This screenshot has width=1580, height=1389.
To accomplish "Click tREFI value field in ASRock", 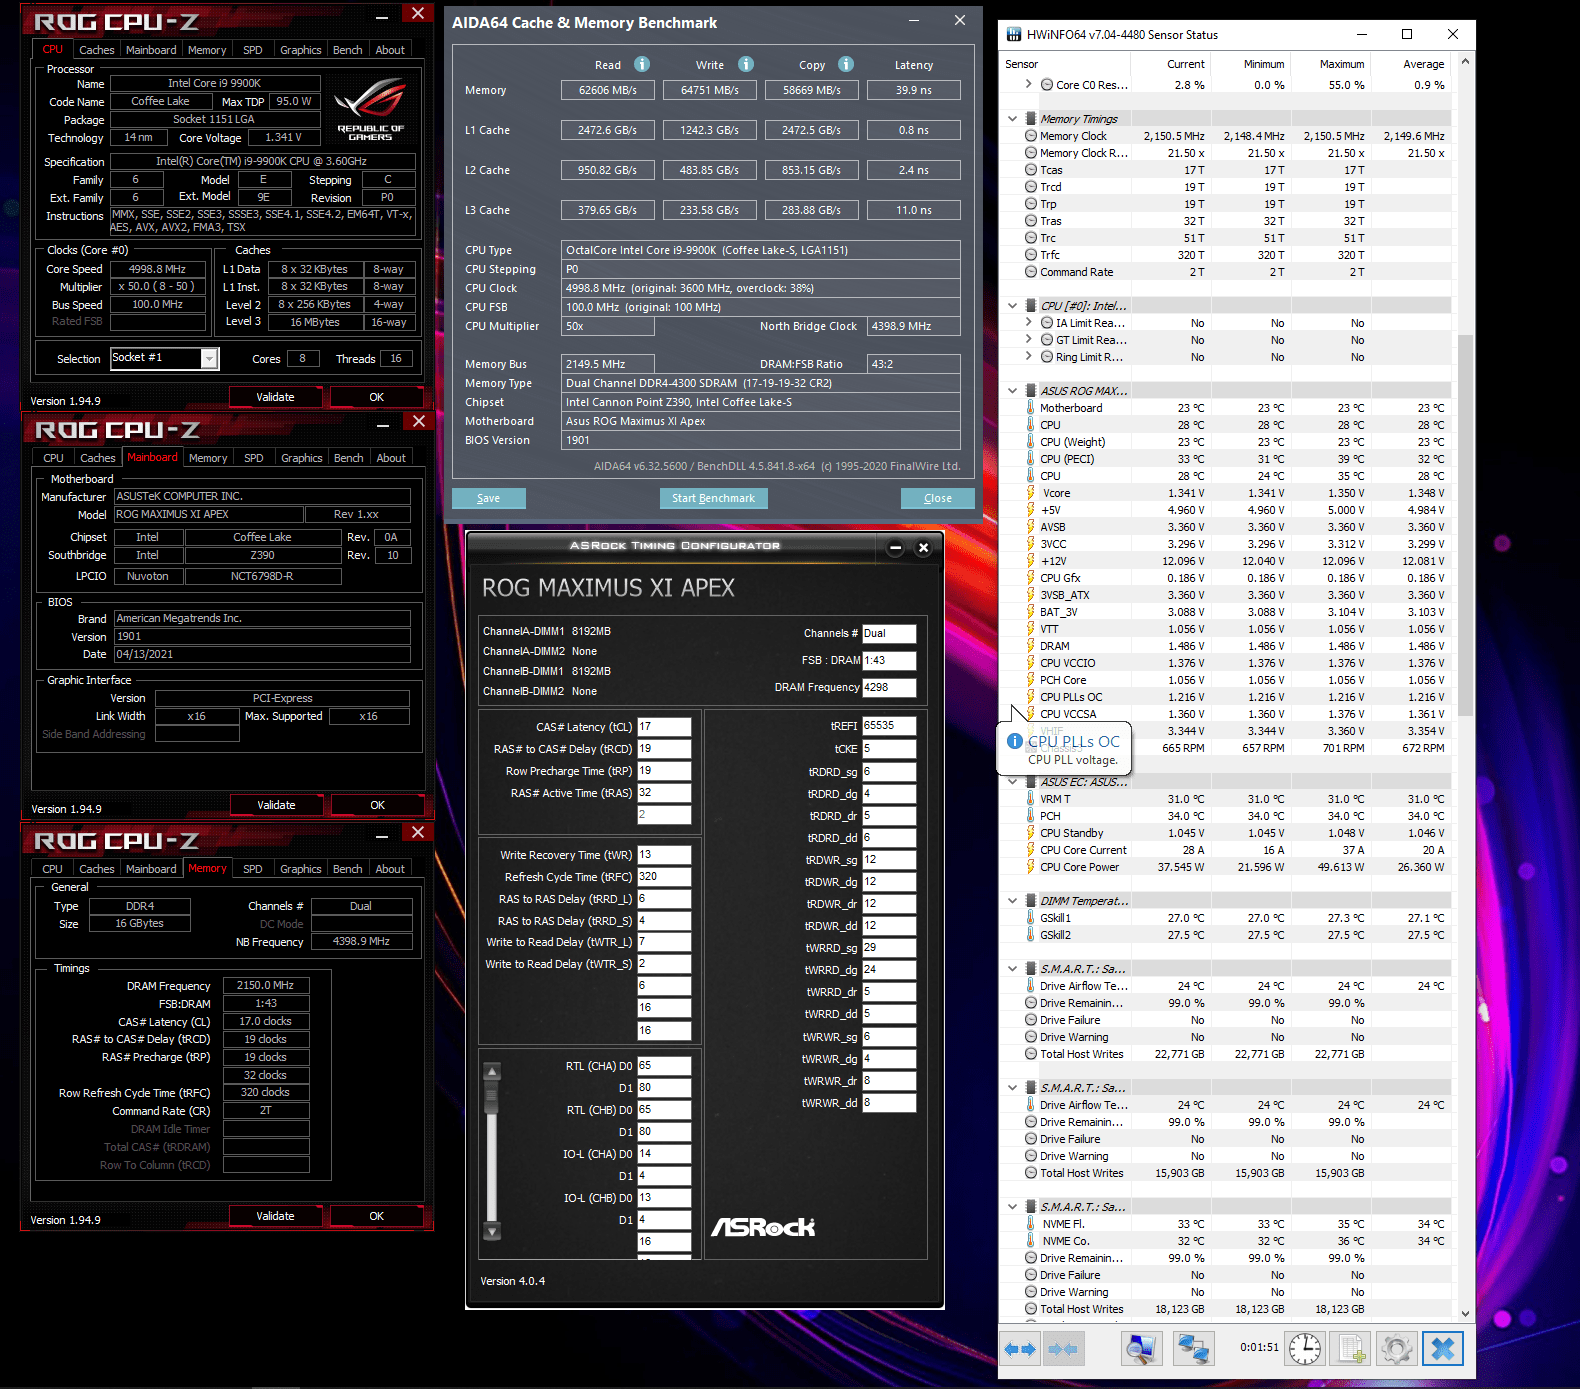I will point(890,726).
